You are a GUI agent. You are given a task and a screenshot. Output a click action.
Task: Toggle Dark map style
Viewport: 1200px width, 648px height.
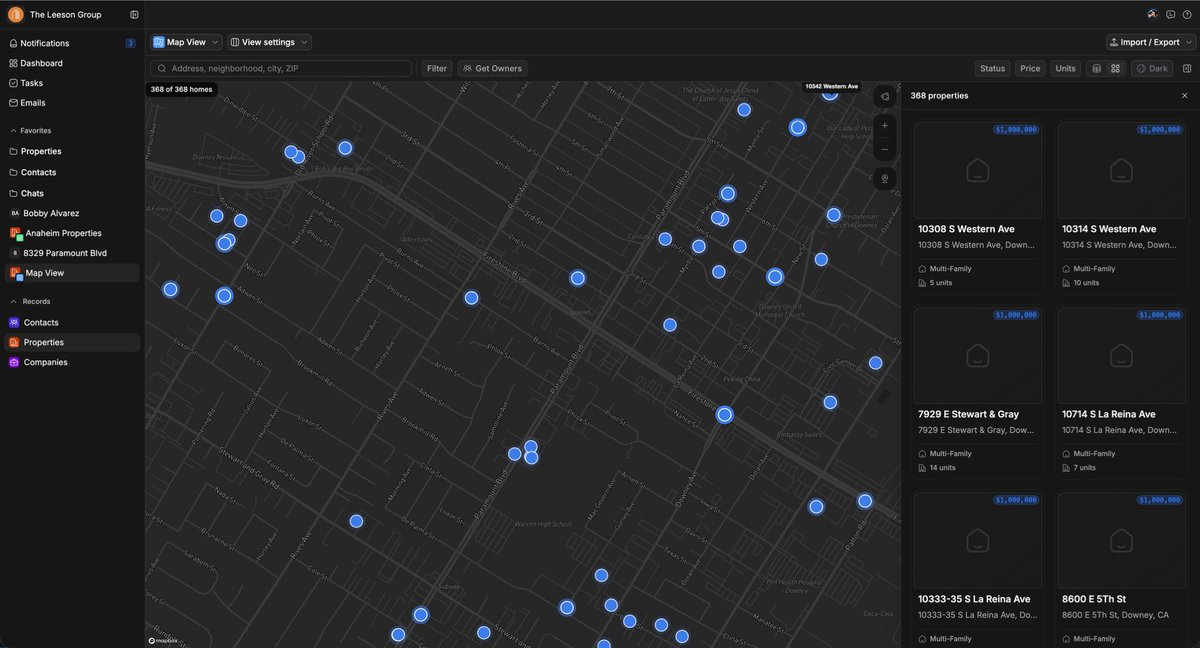[1151, 69]
